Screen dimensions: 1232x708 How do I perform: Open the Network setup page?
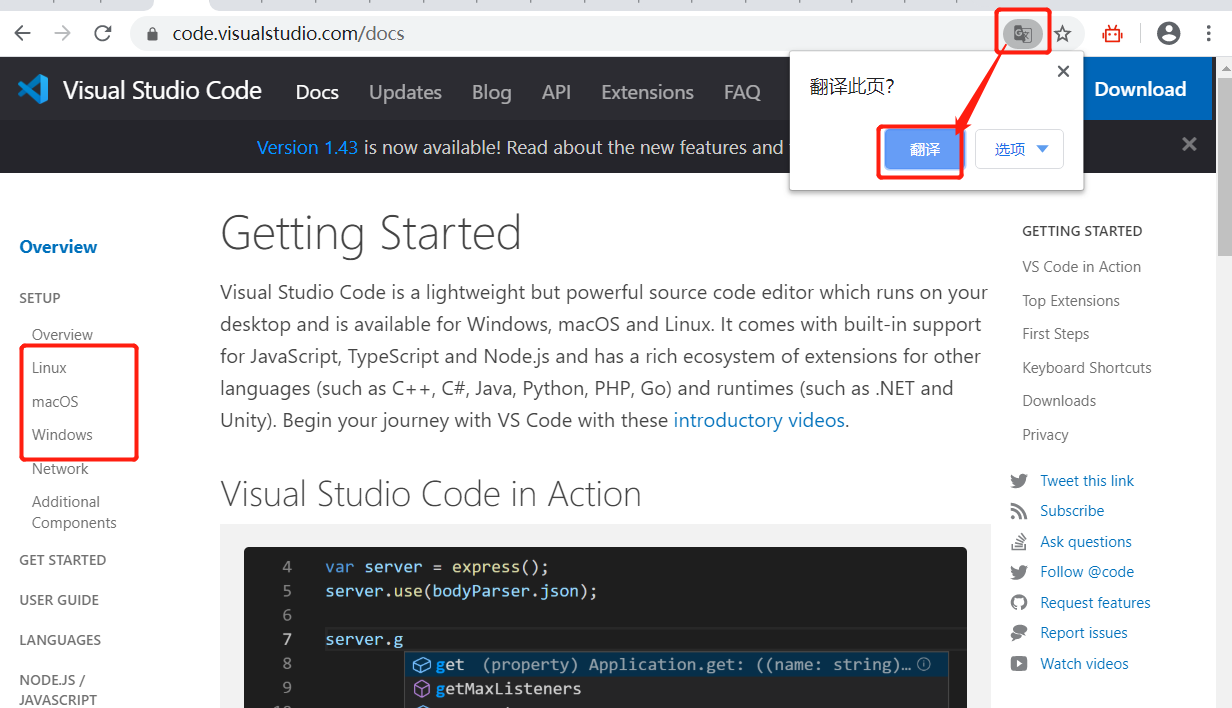click(x=60, y=469)
